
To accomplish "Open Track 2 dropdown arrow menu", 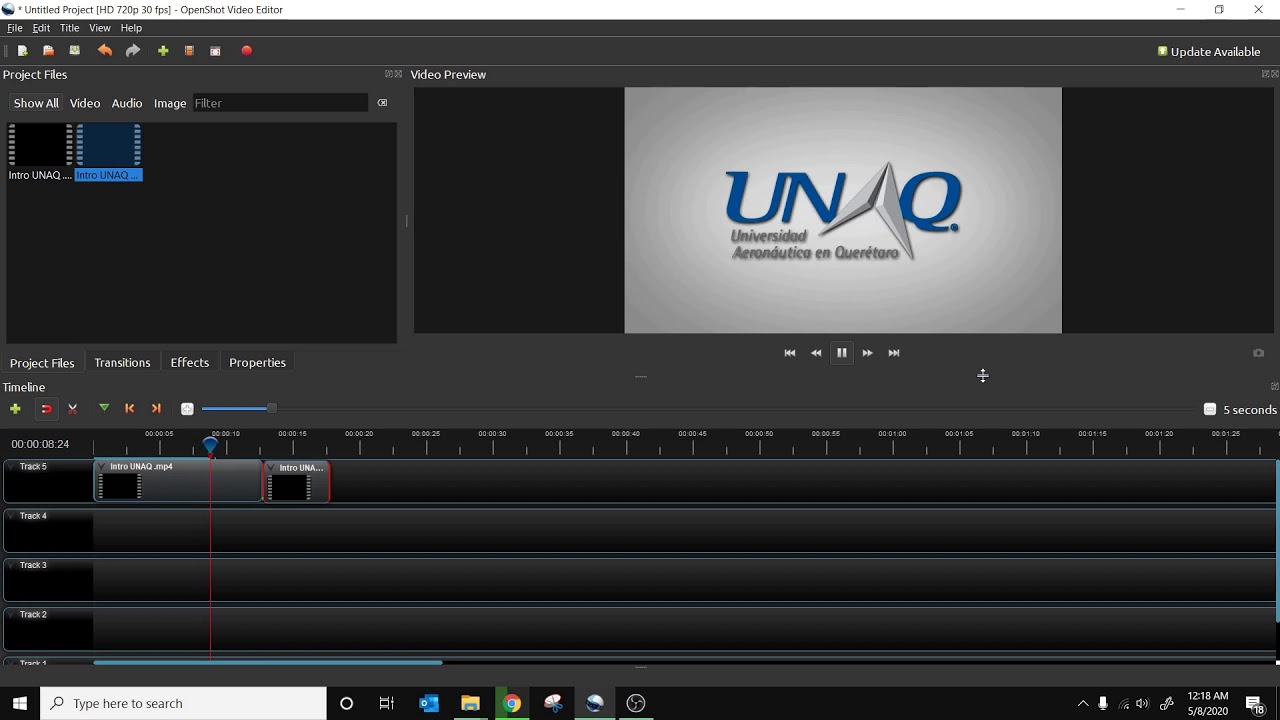I will (12, 614).
